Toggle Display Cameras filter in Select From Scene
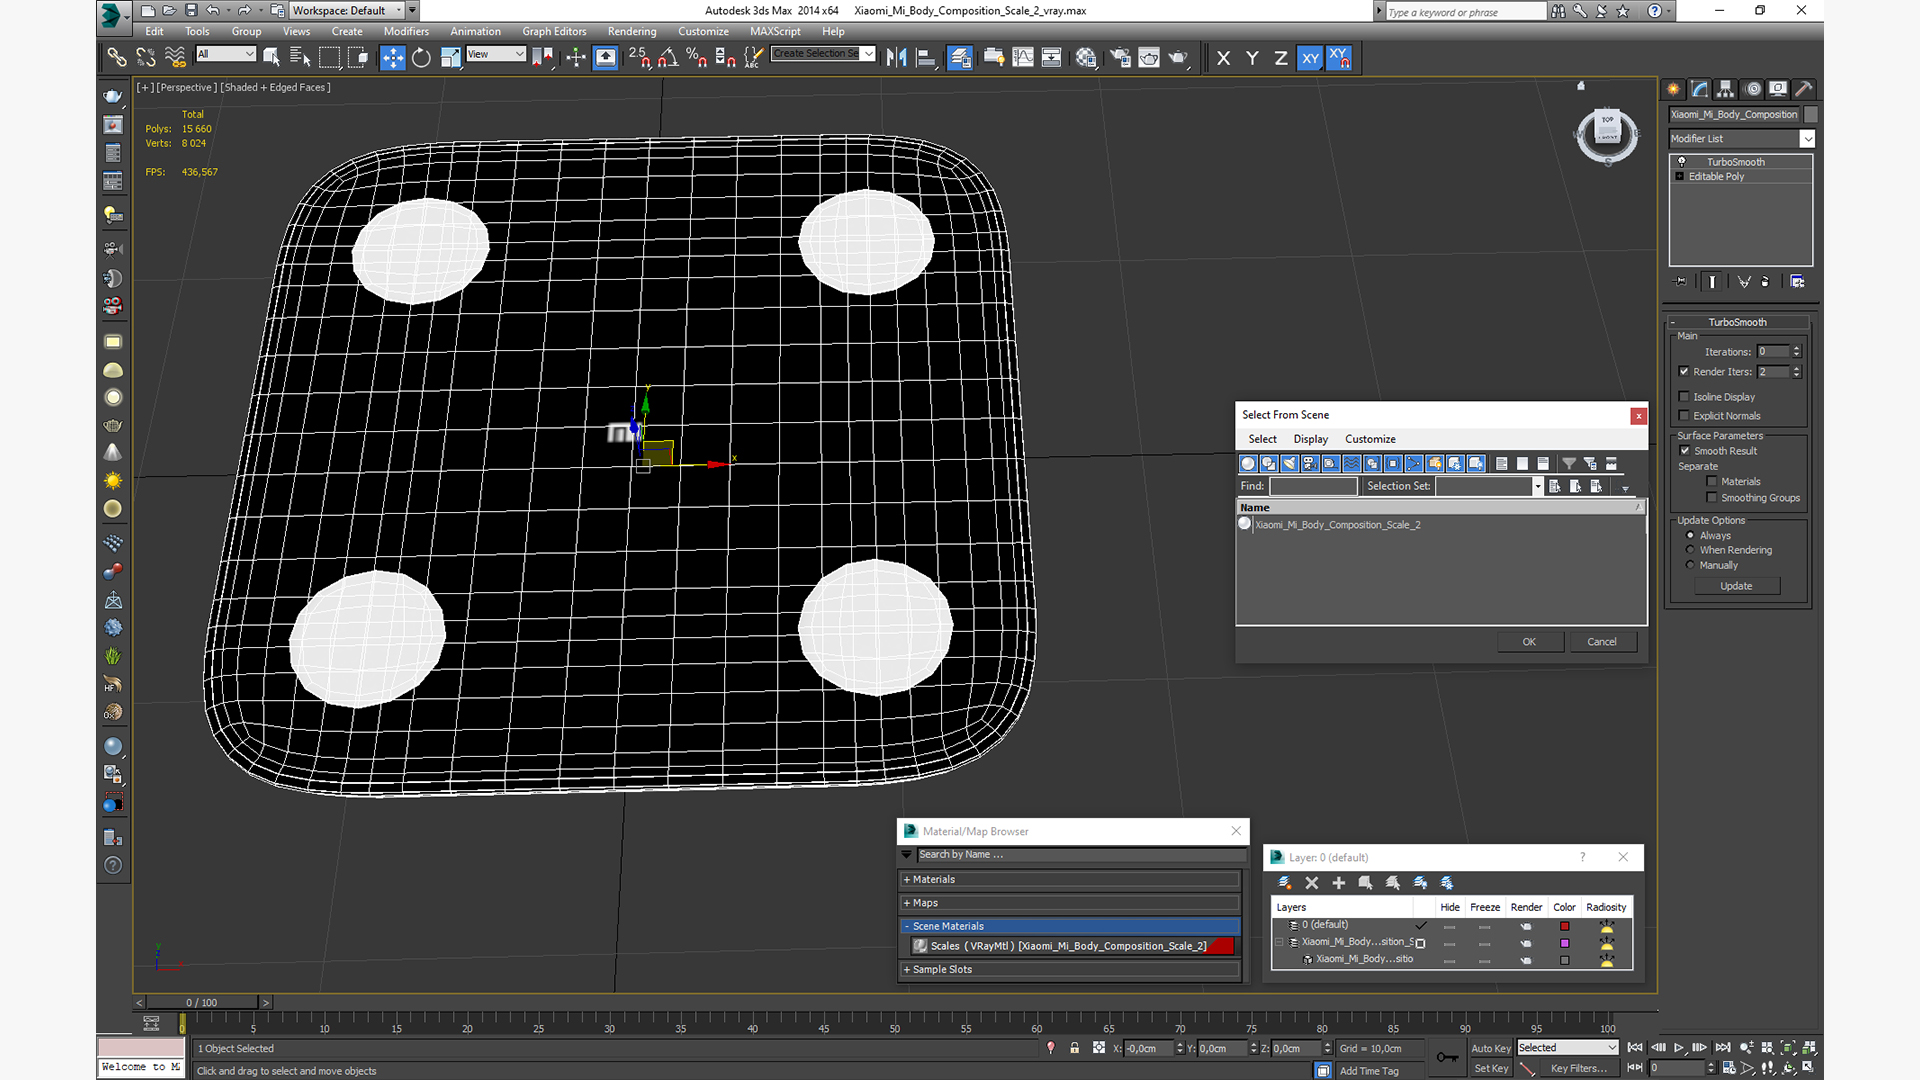The width and height of the screenshot is (1920, 1080). [x=1310, y=463]
